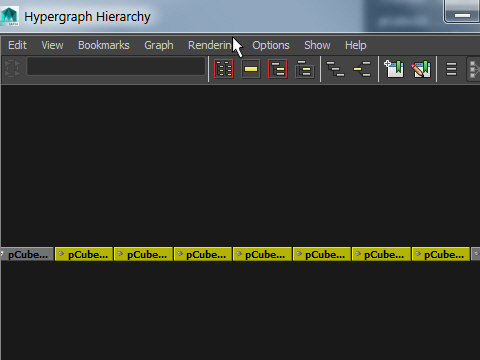The image size is (480, 360).
Task: Expand the Options menu
Action: pyautogui.click(x=271, y=45)
